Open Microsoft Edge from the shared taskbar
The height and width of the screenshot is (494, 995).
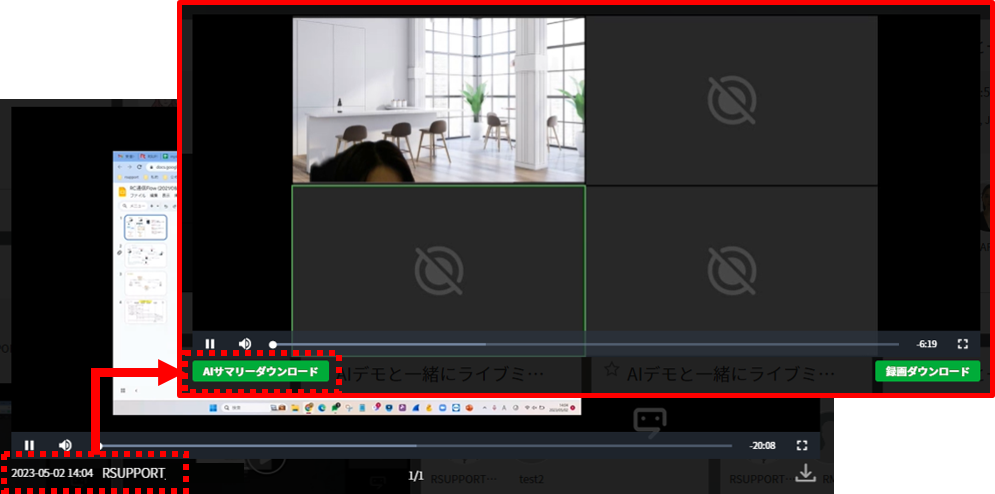click(322, 408)
